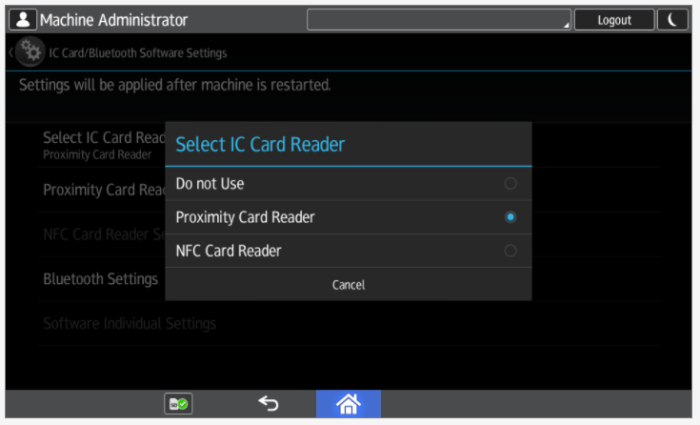This screenshot has height=425, width=700.
Task: Click the greyed NFC Card Reader settings row
Action: pos(102,234)
